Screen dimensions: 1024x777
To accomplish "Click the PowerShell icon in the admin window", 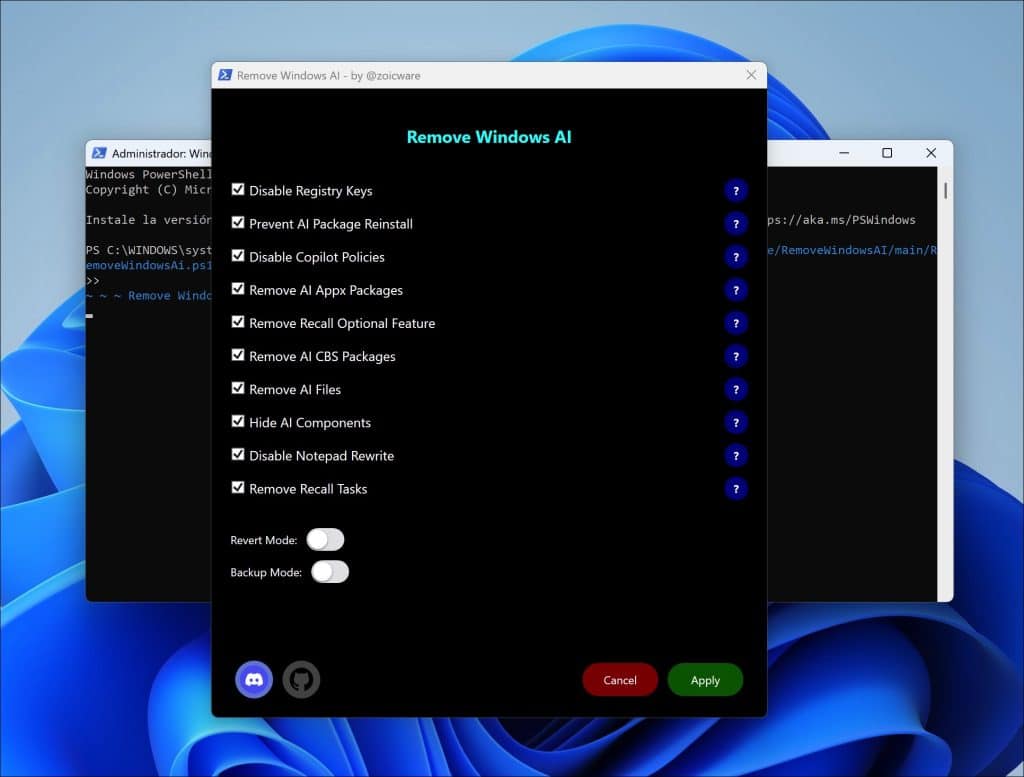I will (x=99, y=152).
